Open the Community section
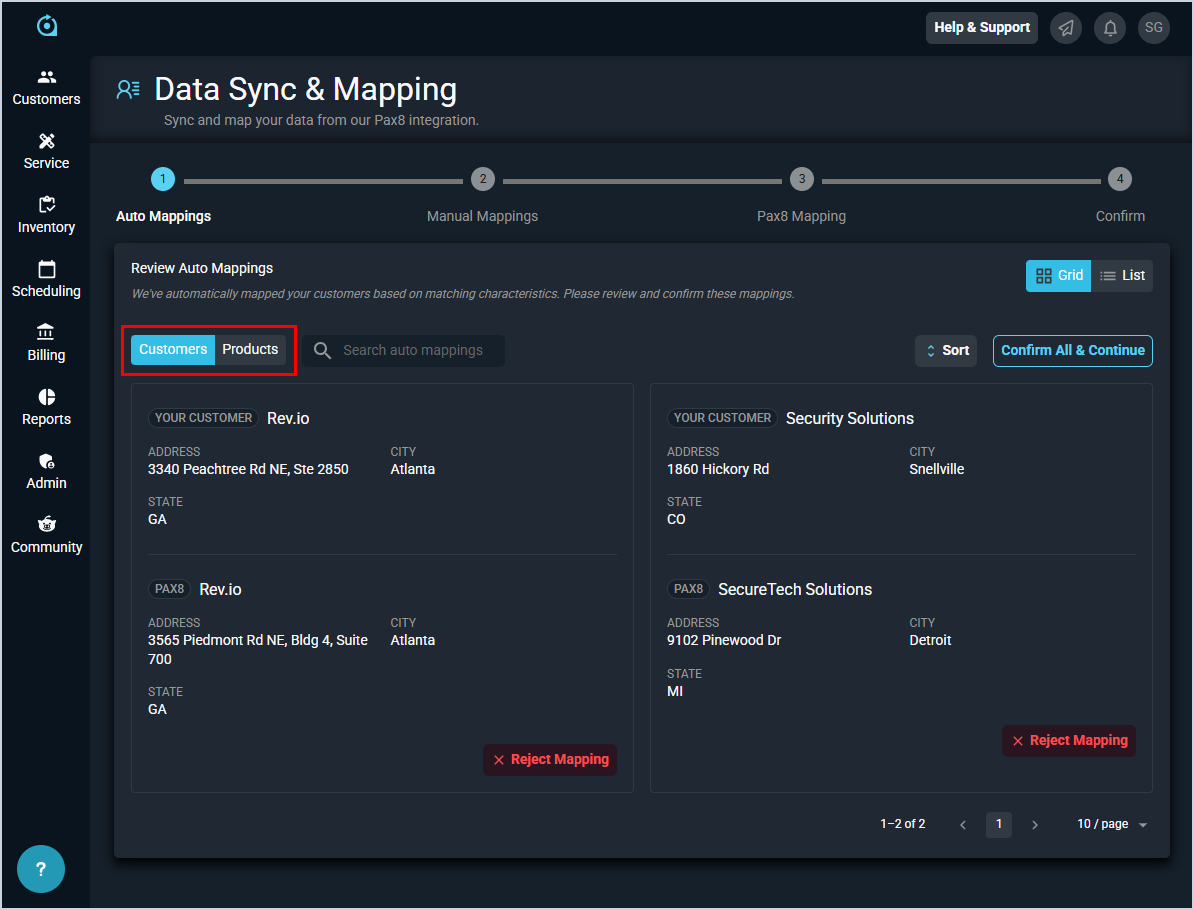 46,536
